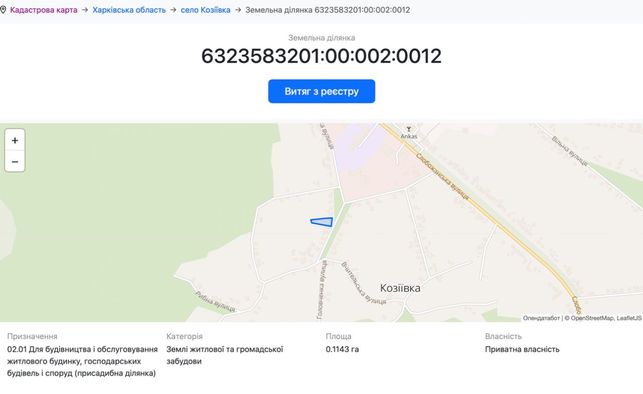This screenshot has width=643, height=394.
Task: Click the Козіївка village label on map
Action: (x=400, y=288)
